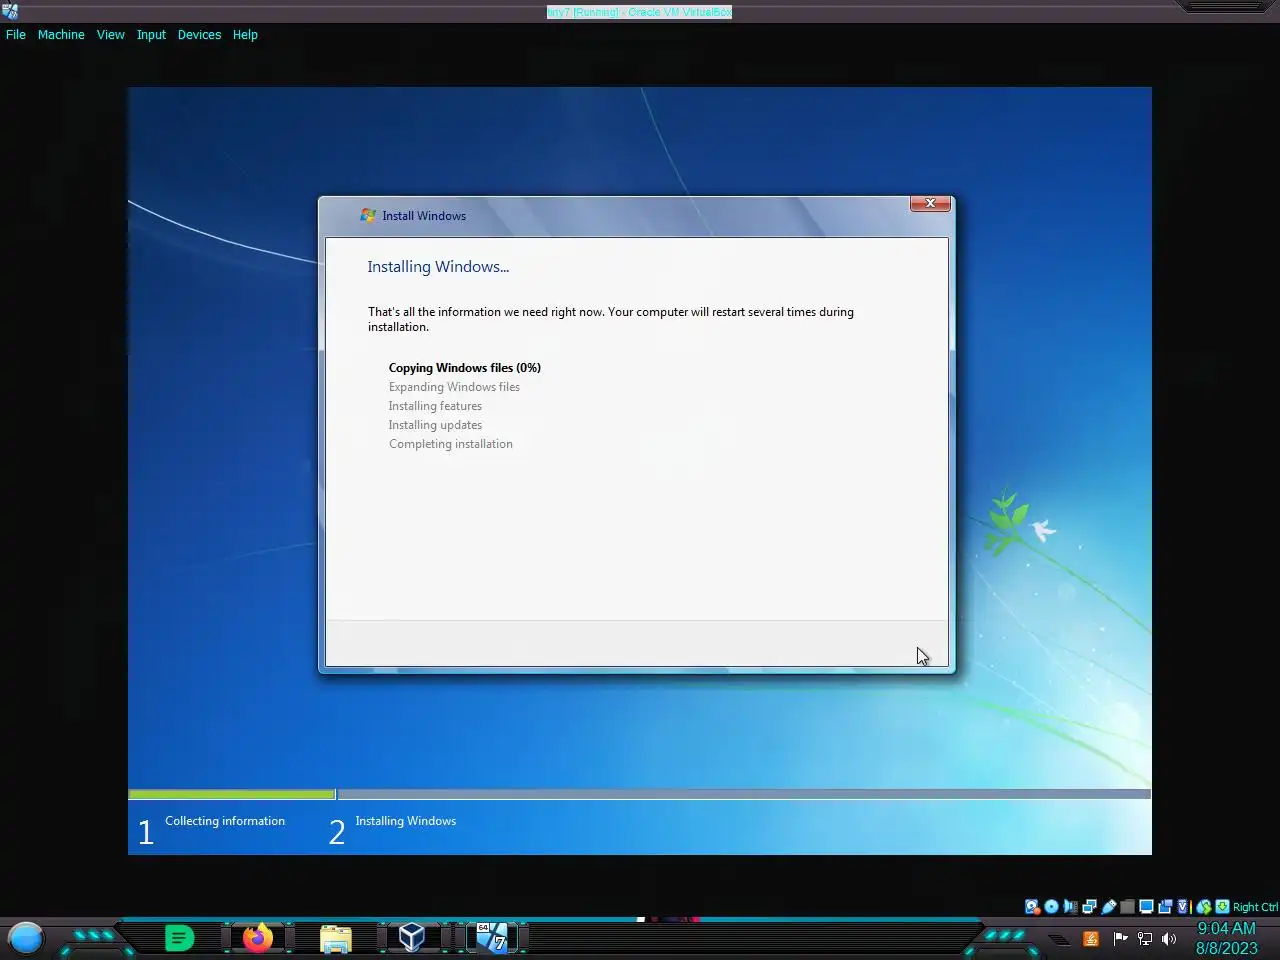The width and height of the screenshot is (1280, 960).
Task: Click the keyboard capture green arrow indicator
Action: (x=1222, y=907)
